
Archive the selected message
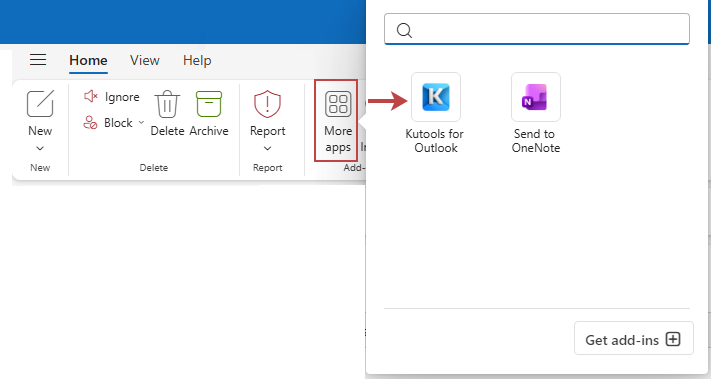tap(209, 113)
